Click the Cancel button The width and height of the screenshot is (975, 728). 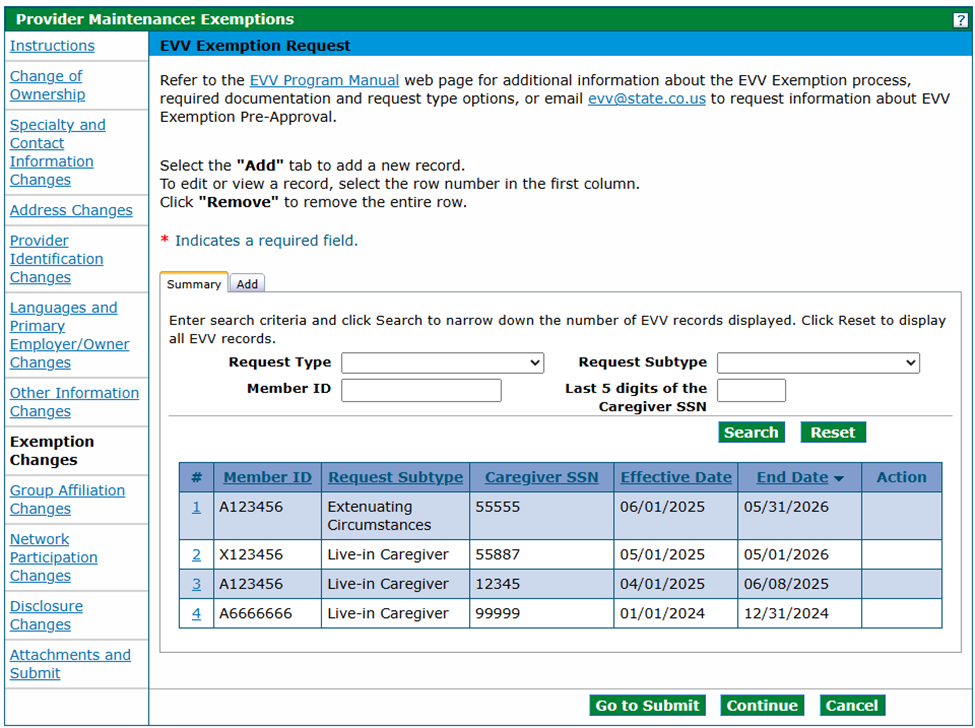(852, 706)
